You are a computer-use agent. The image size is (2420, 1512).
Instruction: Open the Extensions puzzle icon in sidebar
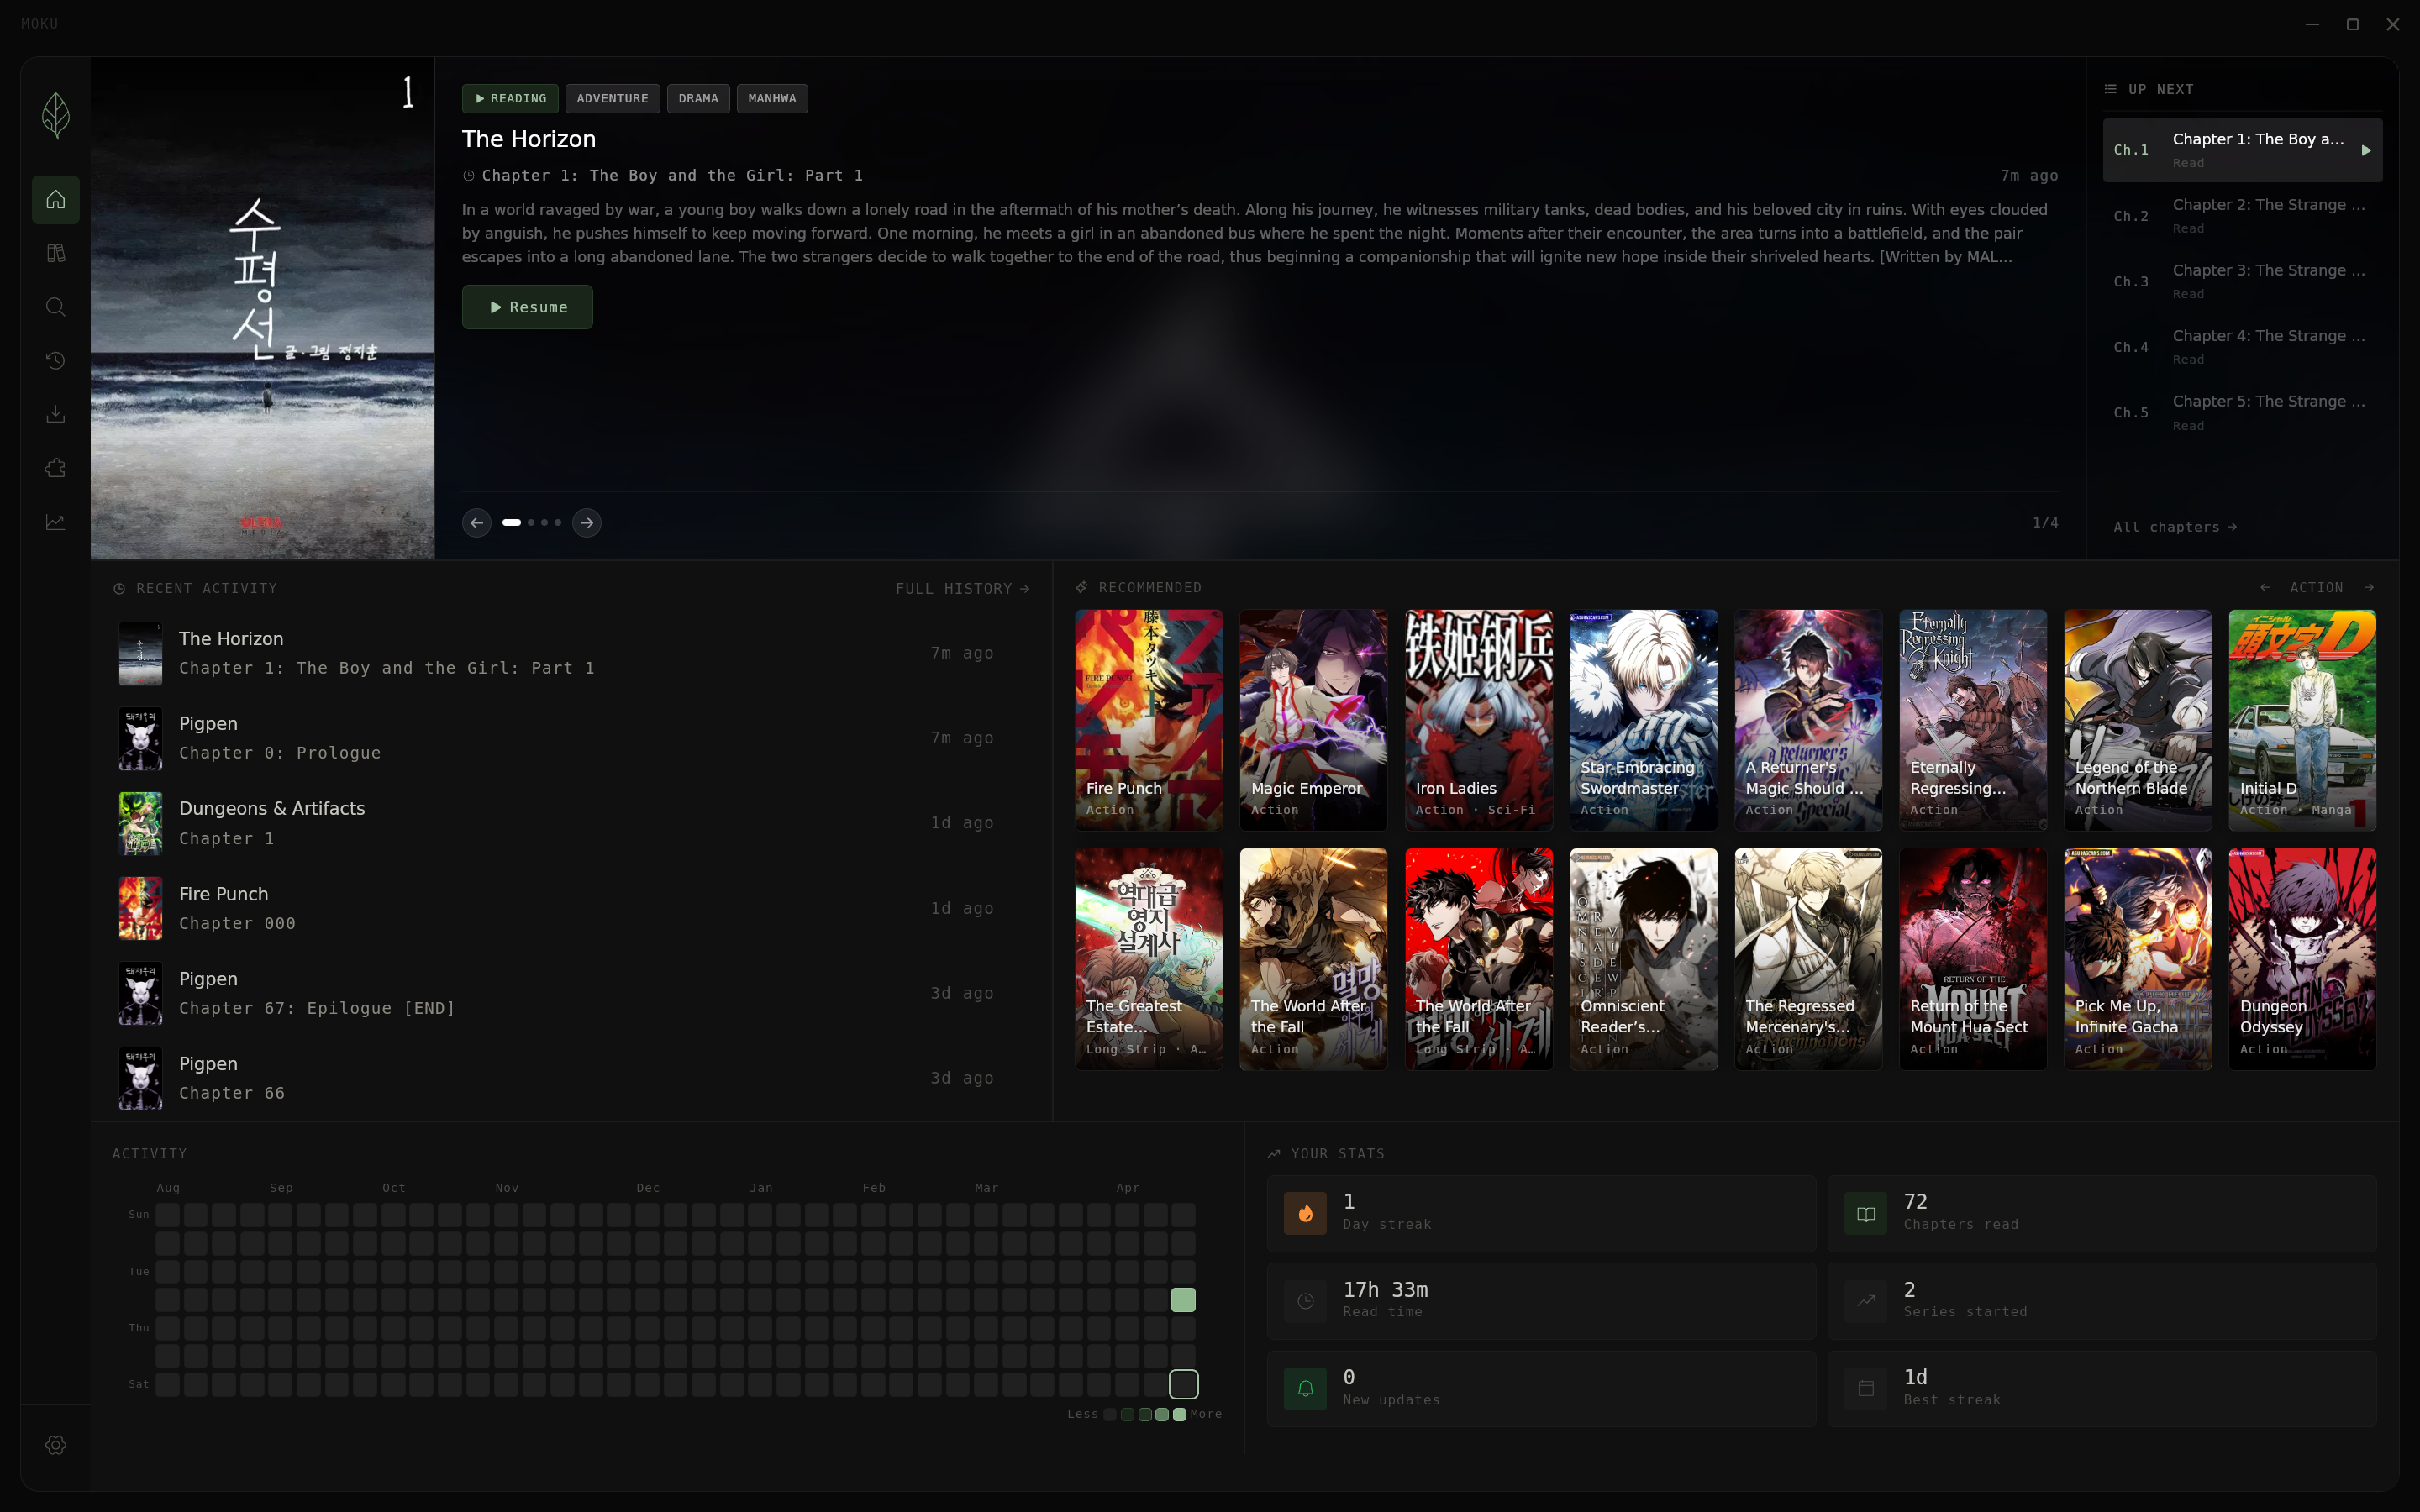click(x=56, y=468)
